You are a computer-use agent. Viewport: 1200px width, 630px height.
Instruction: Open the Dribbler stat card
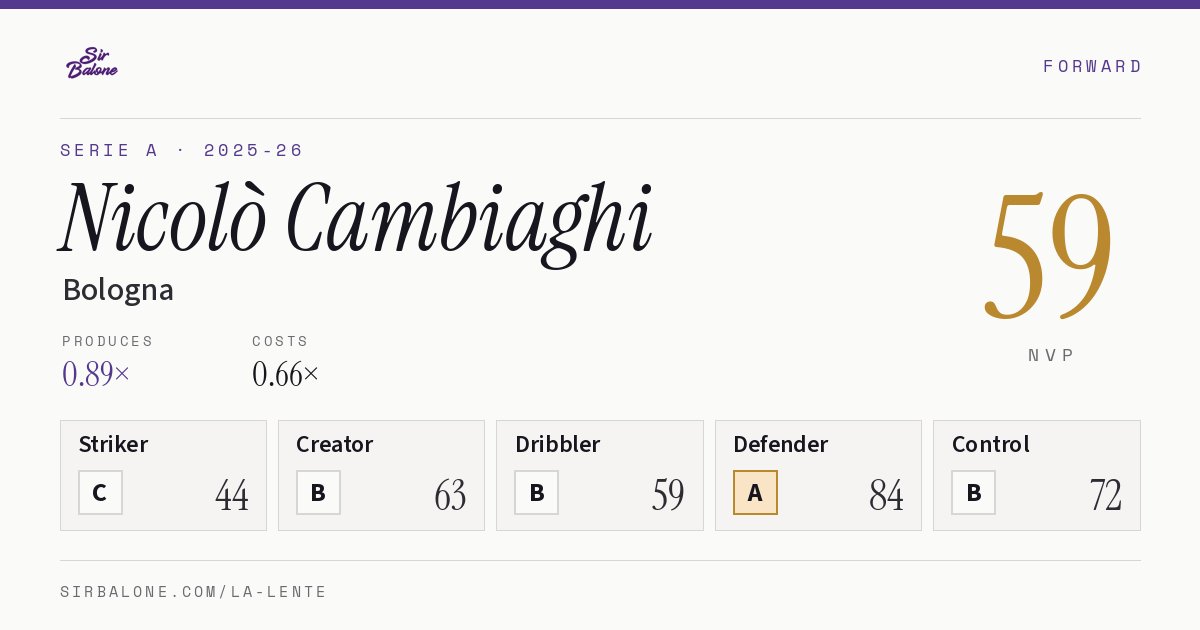[600, 475]
